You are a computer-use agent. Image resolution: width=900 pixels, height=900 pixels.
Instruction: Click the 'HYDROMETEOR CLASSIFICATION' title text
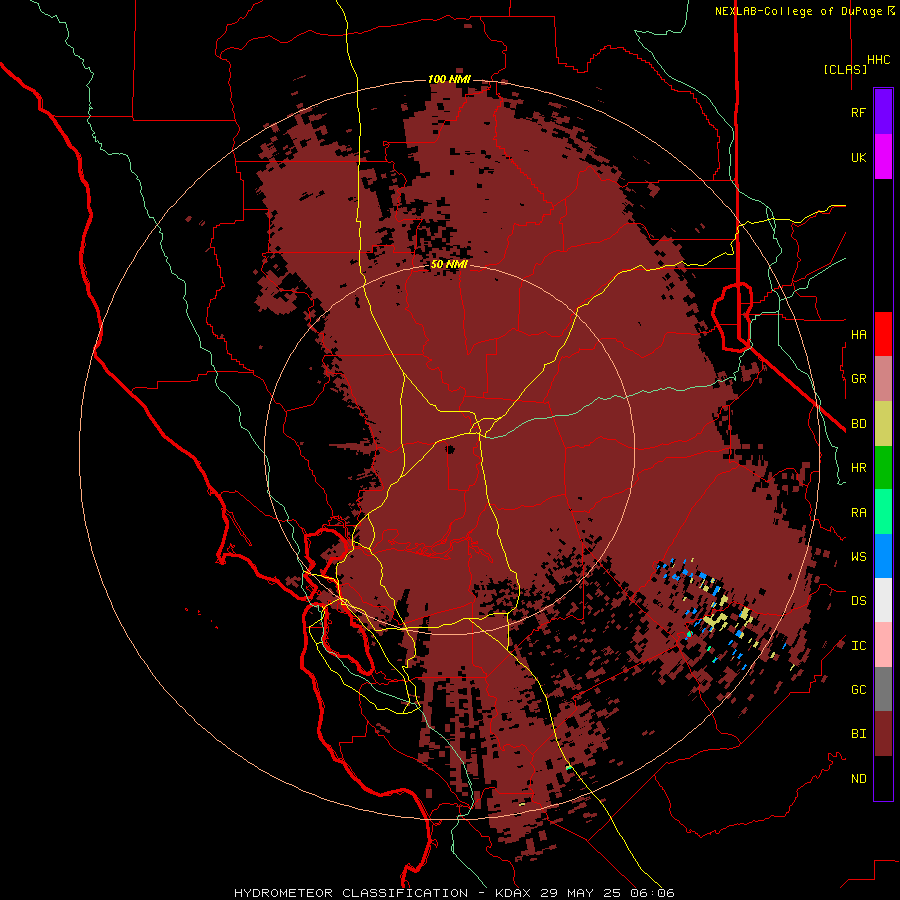click(x=351, y=893)
